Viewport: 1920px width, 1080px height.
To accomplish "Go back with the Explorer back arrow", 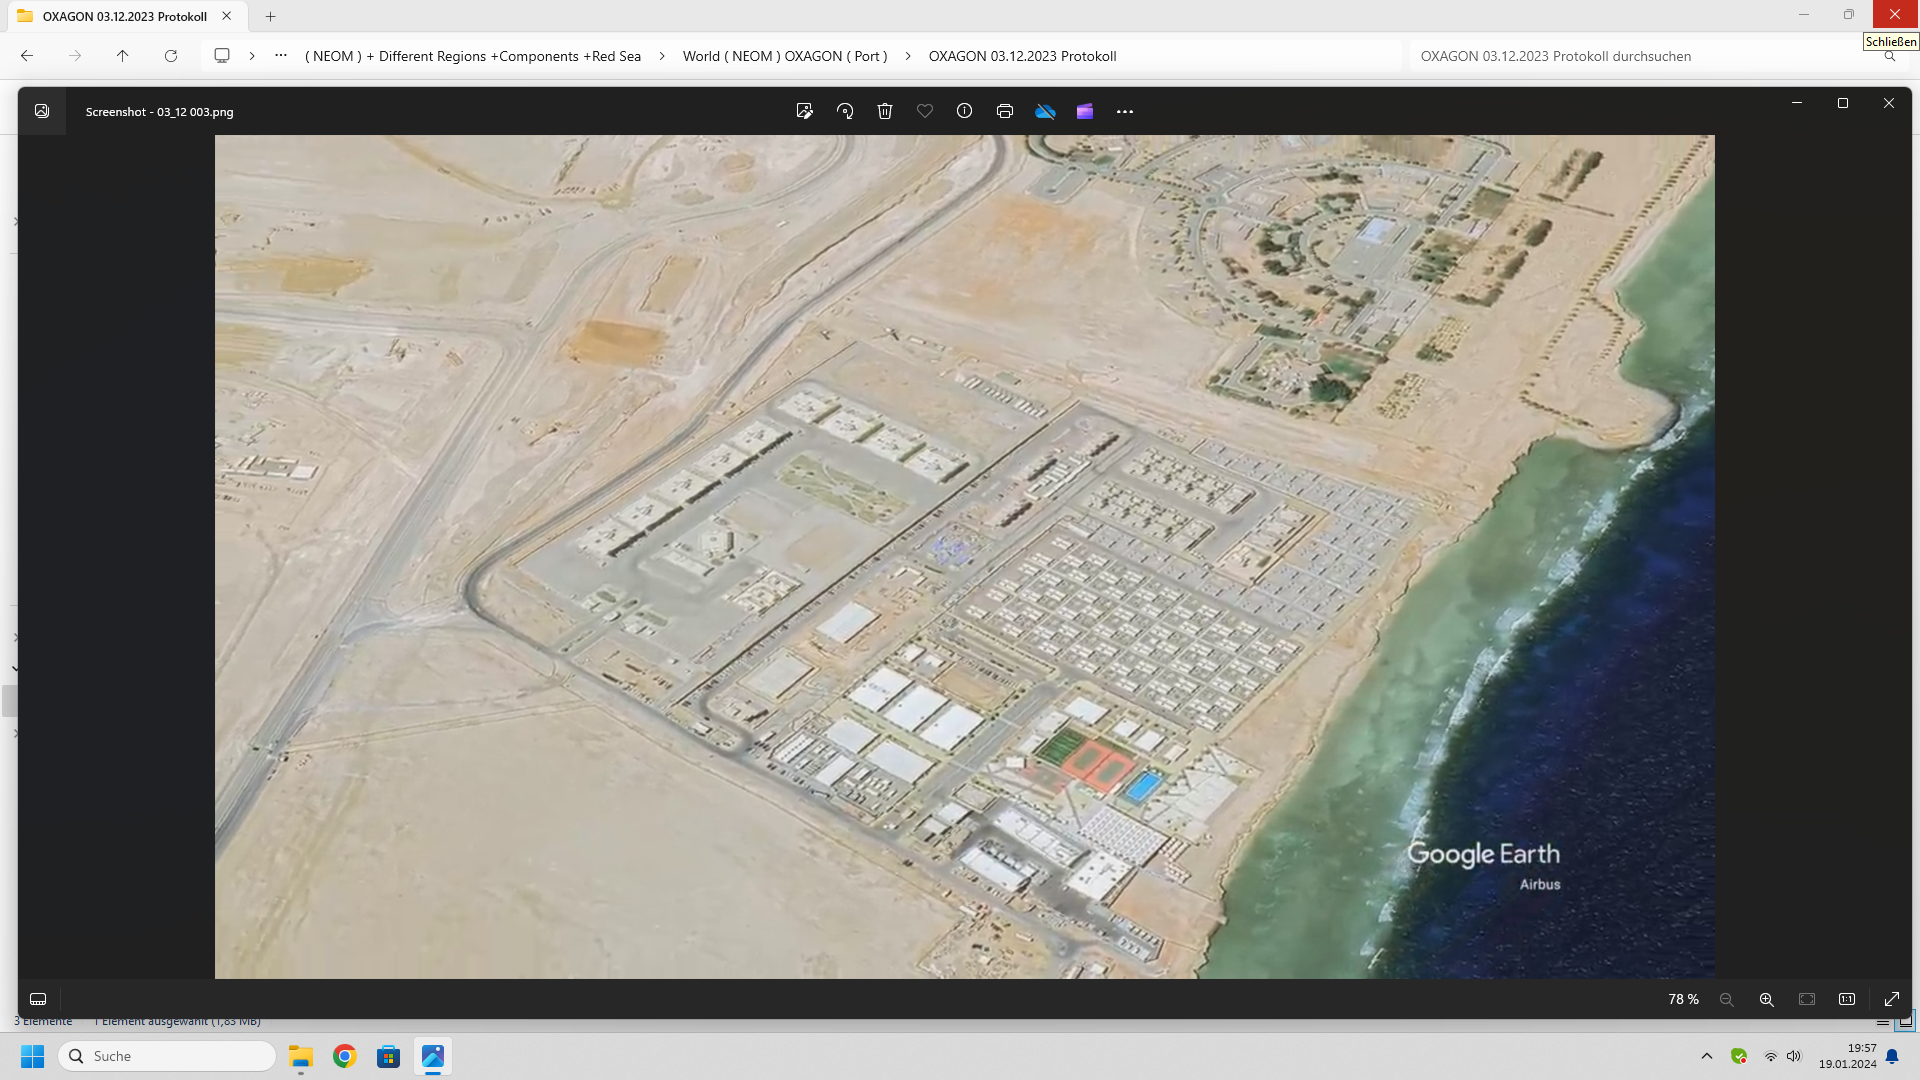I will point(27,56).
